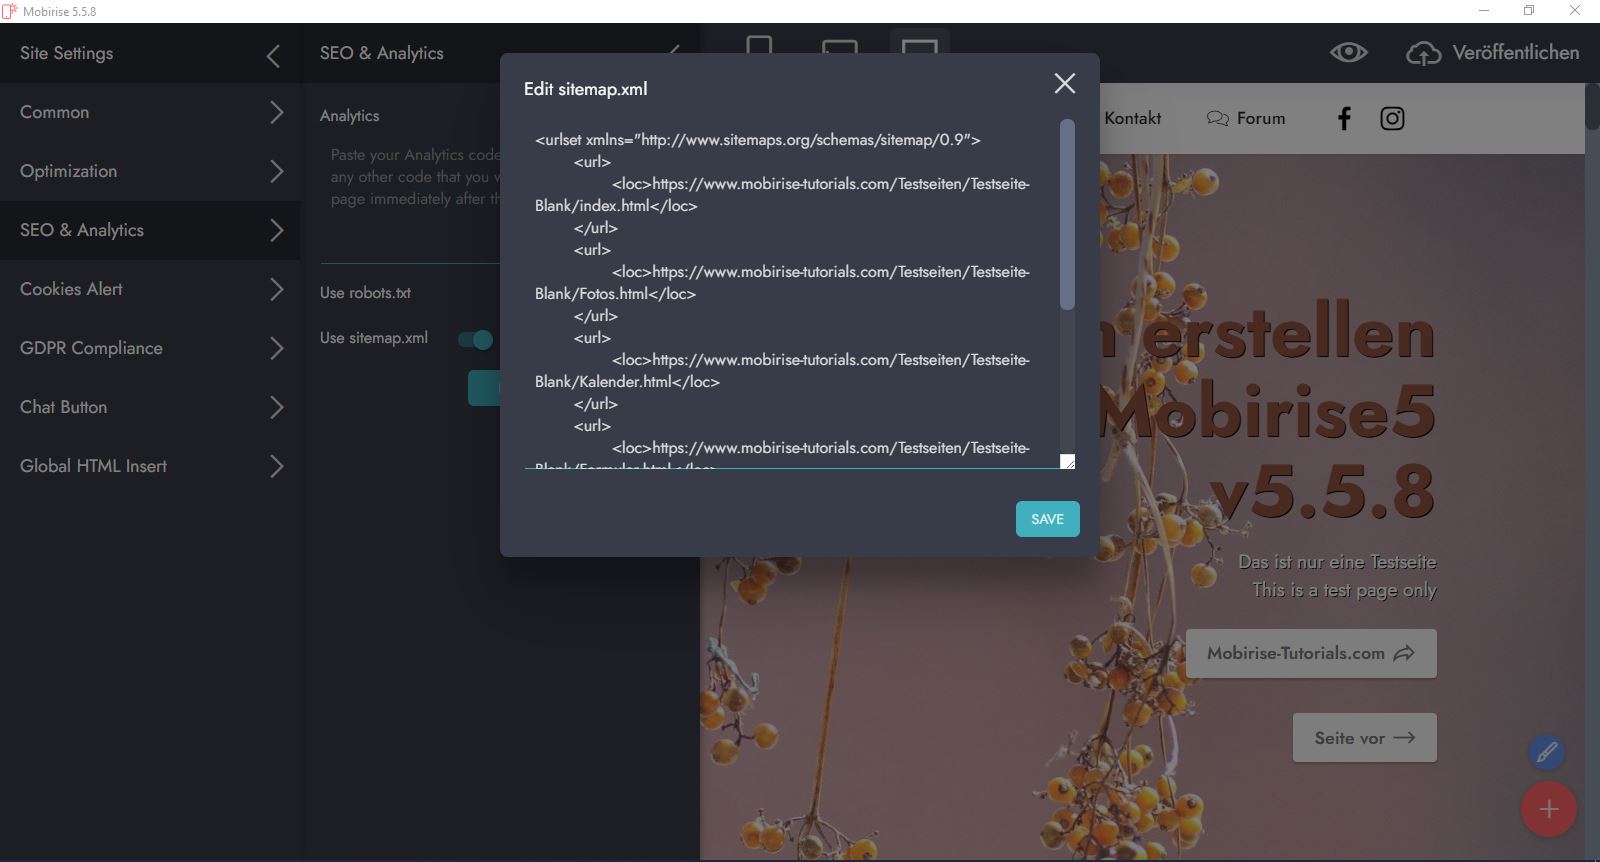Click the red plus add block button
Image resolution: width=1600 pixels, height=862 pixels.
[x=1548, y=809]
